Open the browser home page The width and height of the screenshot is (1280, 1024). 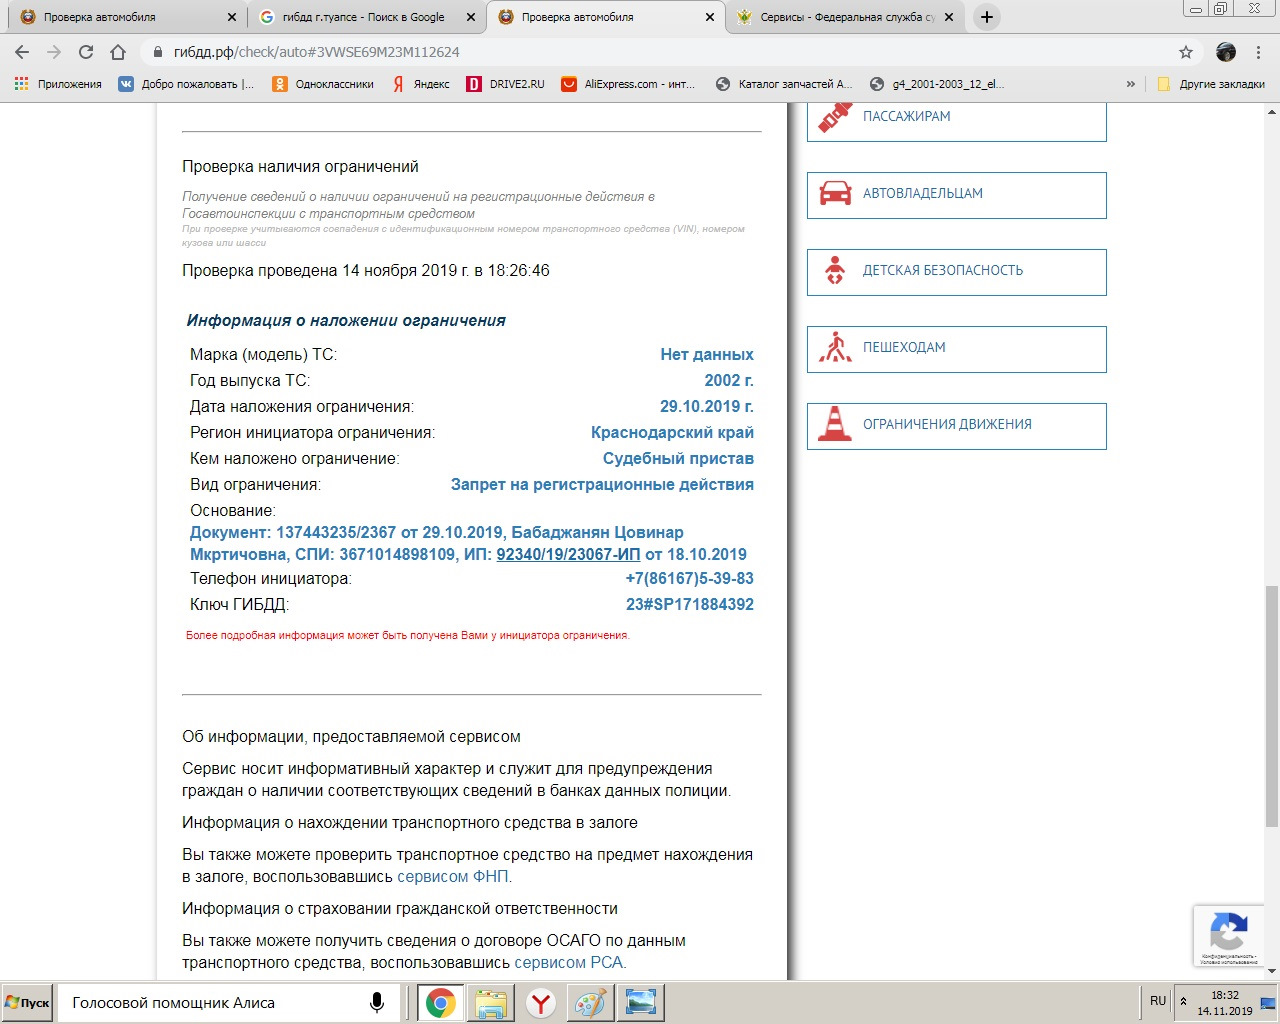click(118, 52)
